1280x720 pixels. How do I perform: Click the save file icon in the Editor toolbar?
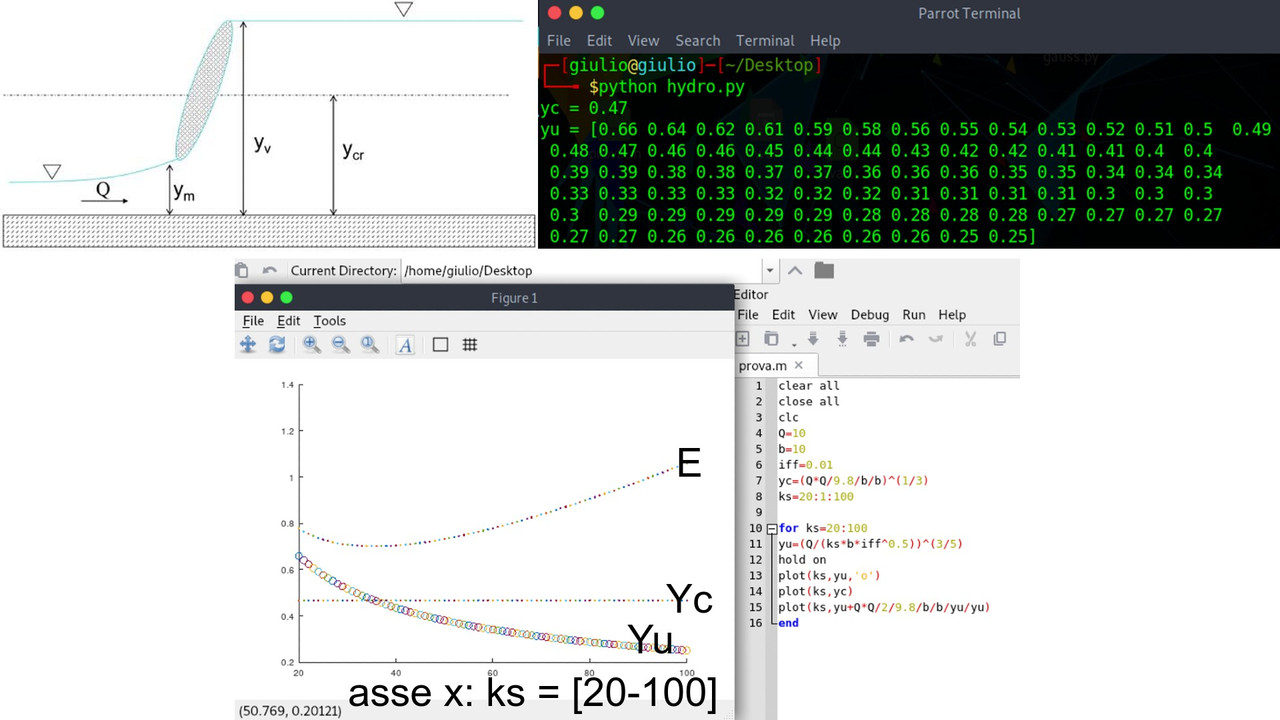[813, 339]
